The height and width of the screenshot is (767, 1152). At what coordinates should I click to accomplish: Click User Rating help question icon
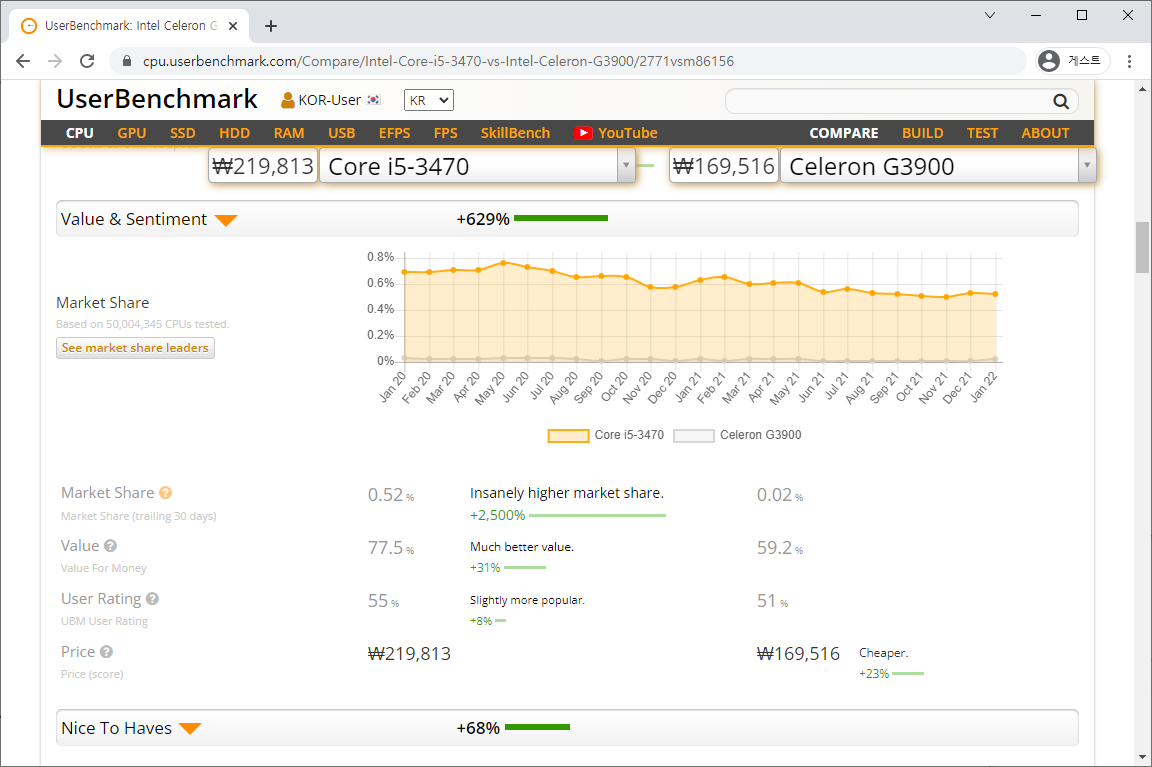click(x=152, y=599)
